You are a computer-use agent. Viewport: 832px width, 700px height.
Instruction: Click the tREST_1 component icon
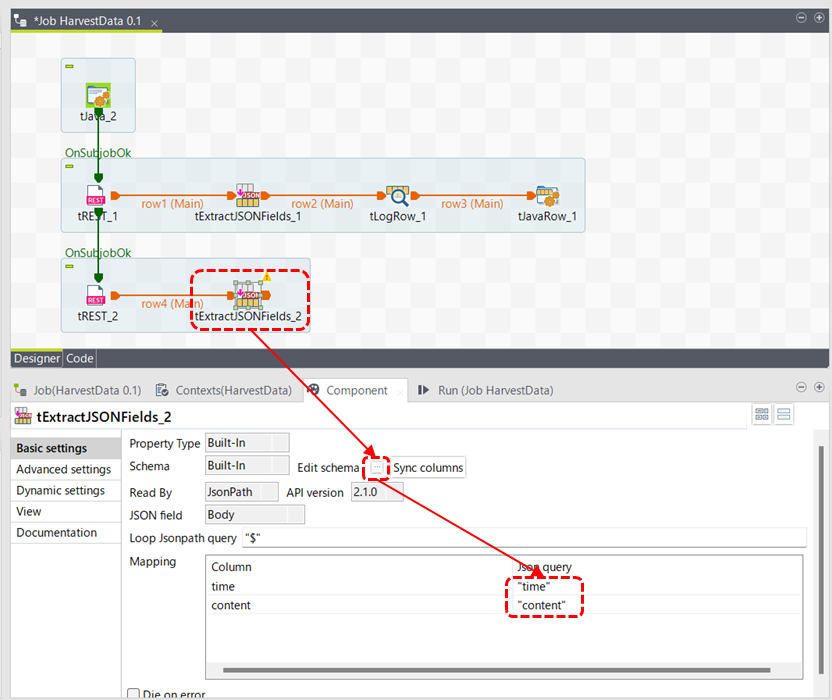pyautogui.click(x=97, y=197)
